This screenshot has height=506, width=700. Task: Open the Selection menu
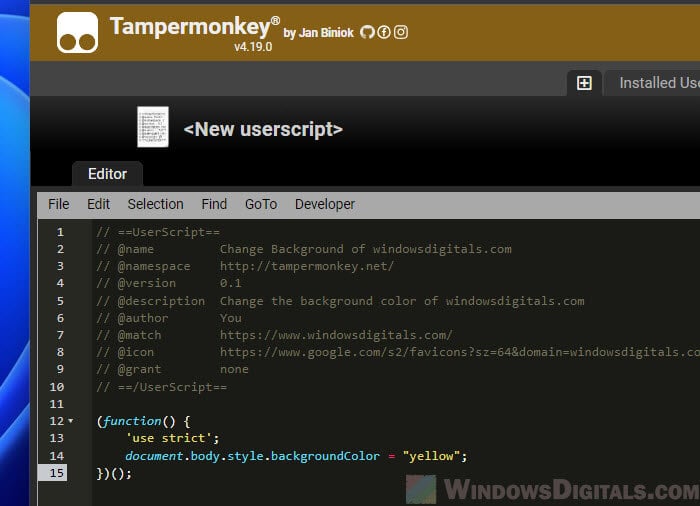coord(155,204)
